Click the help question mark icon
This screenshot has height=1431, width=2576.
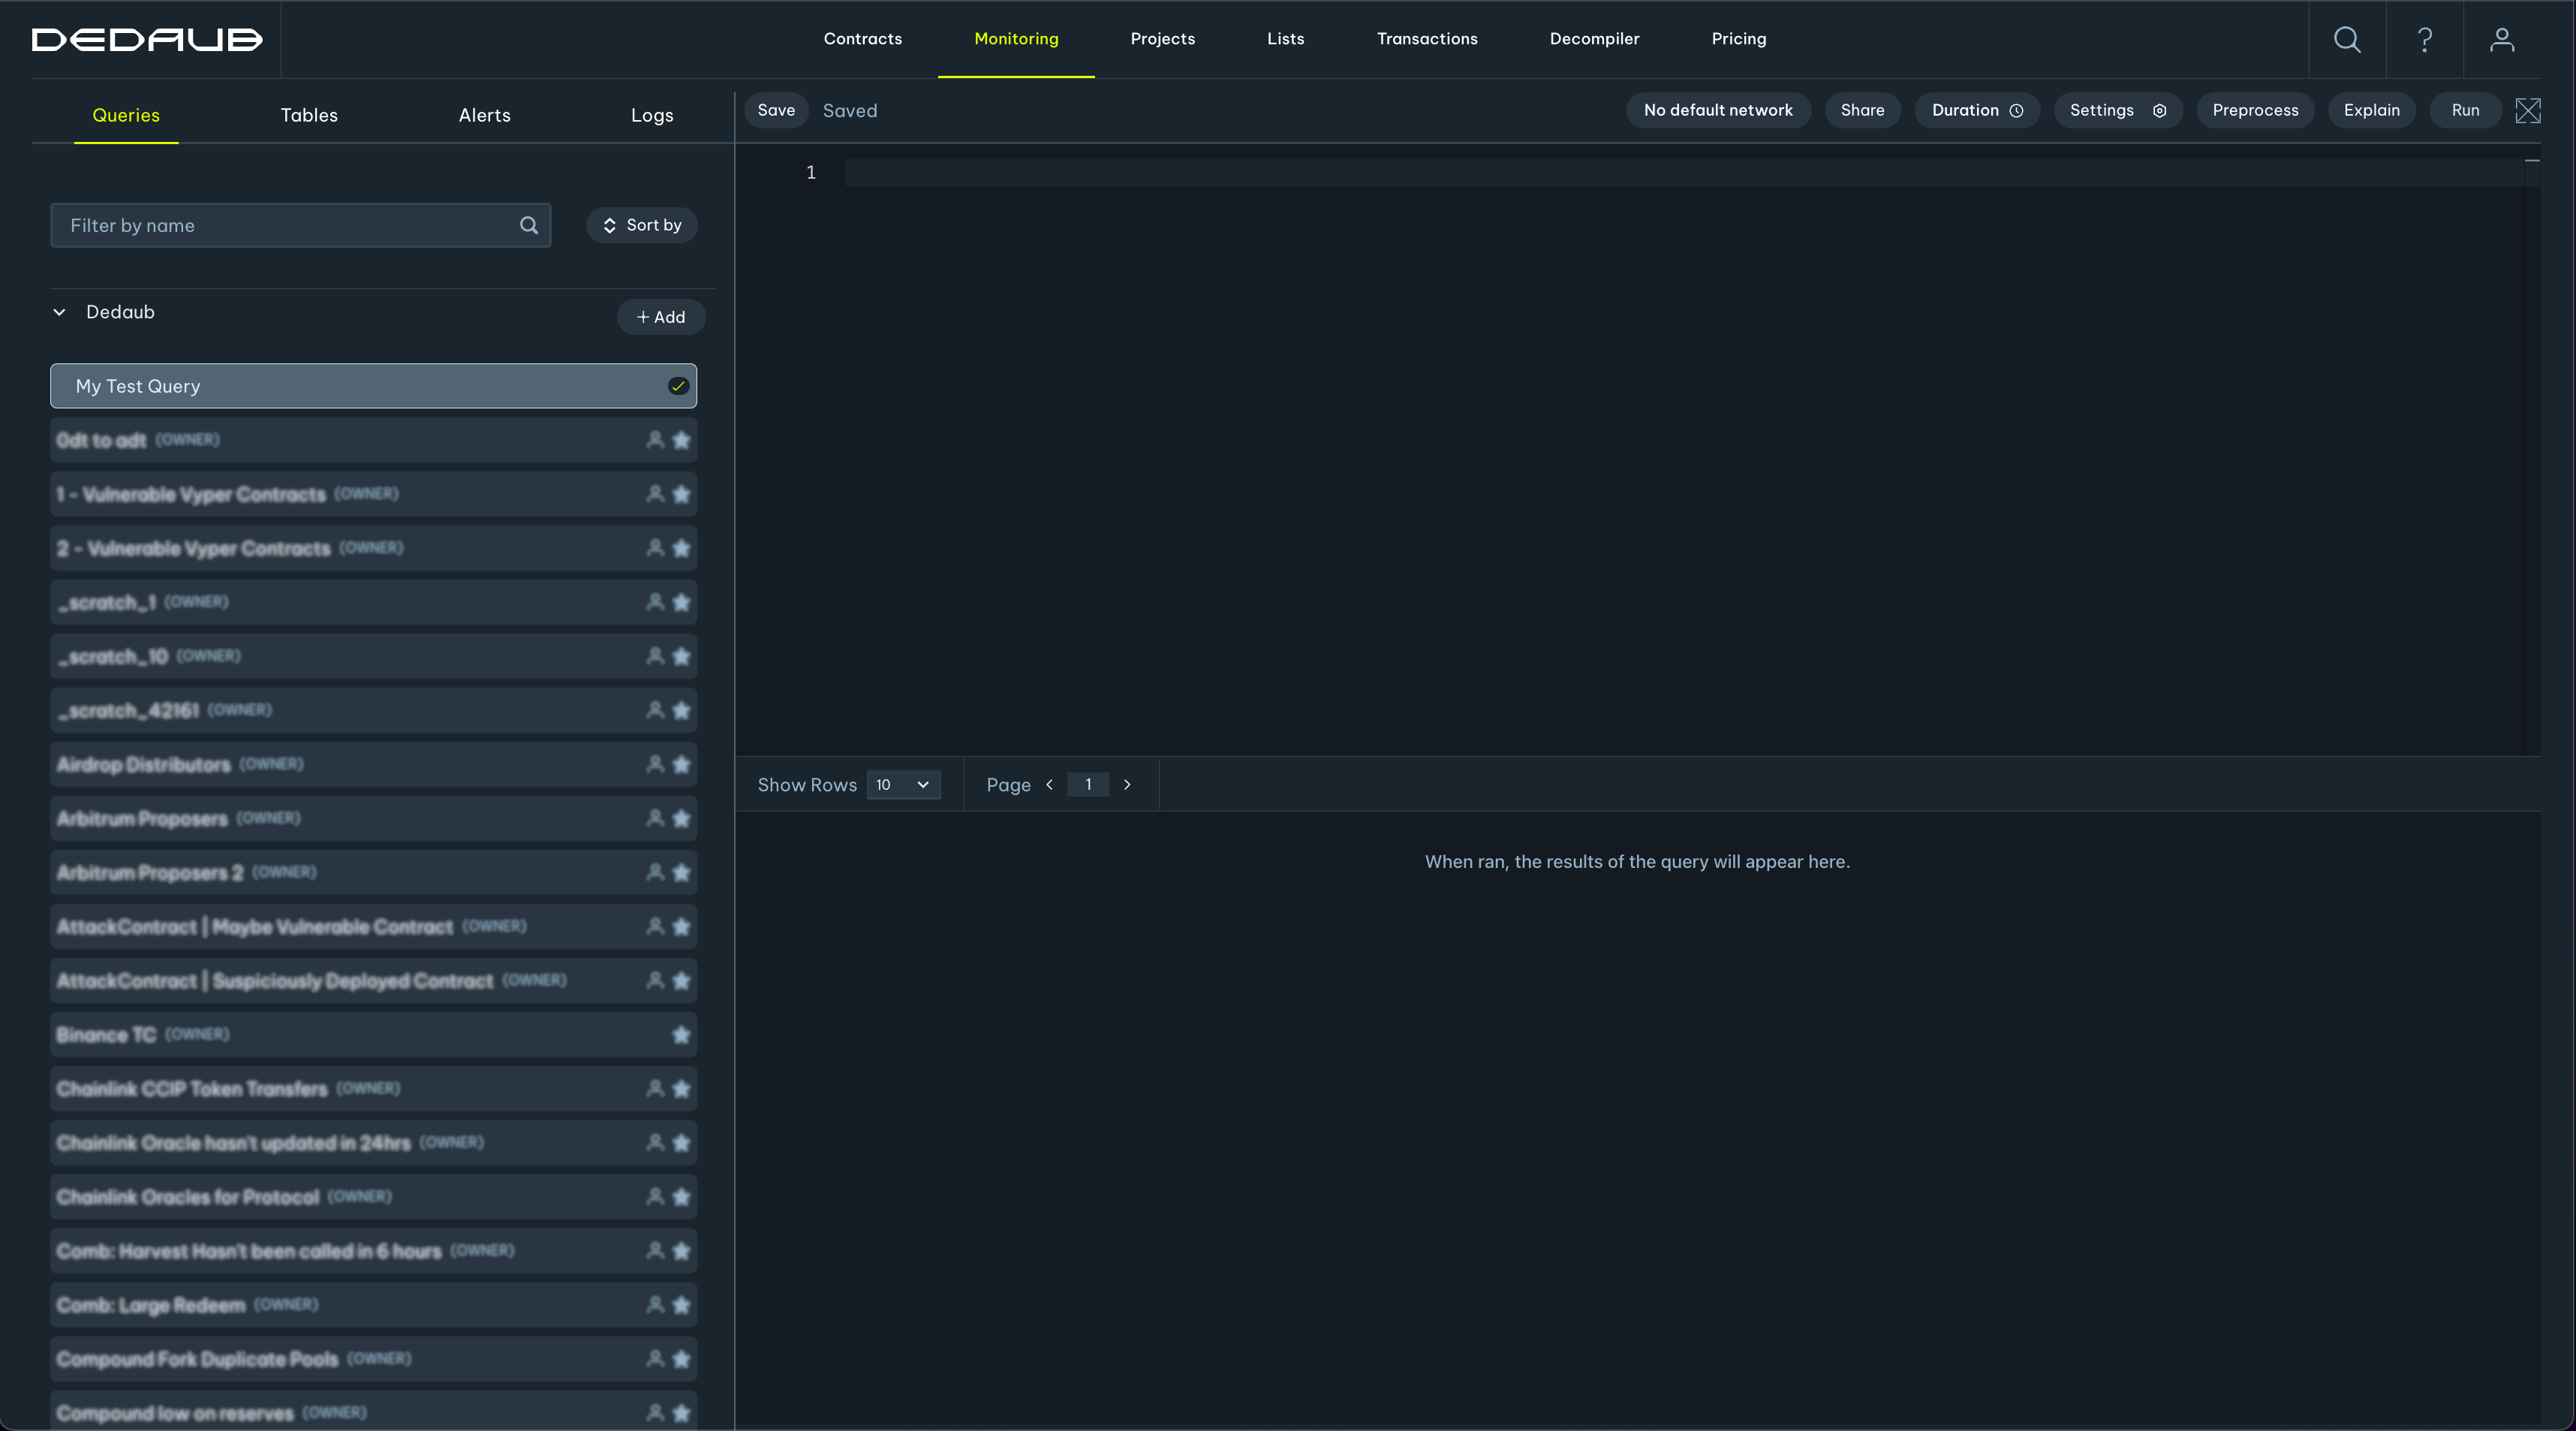(2424, 39)
